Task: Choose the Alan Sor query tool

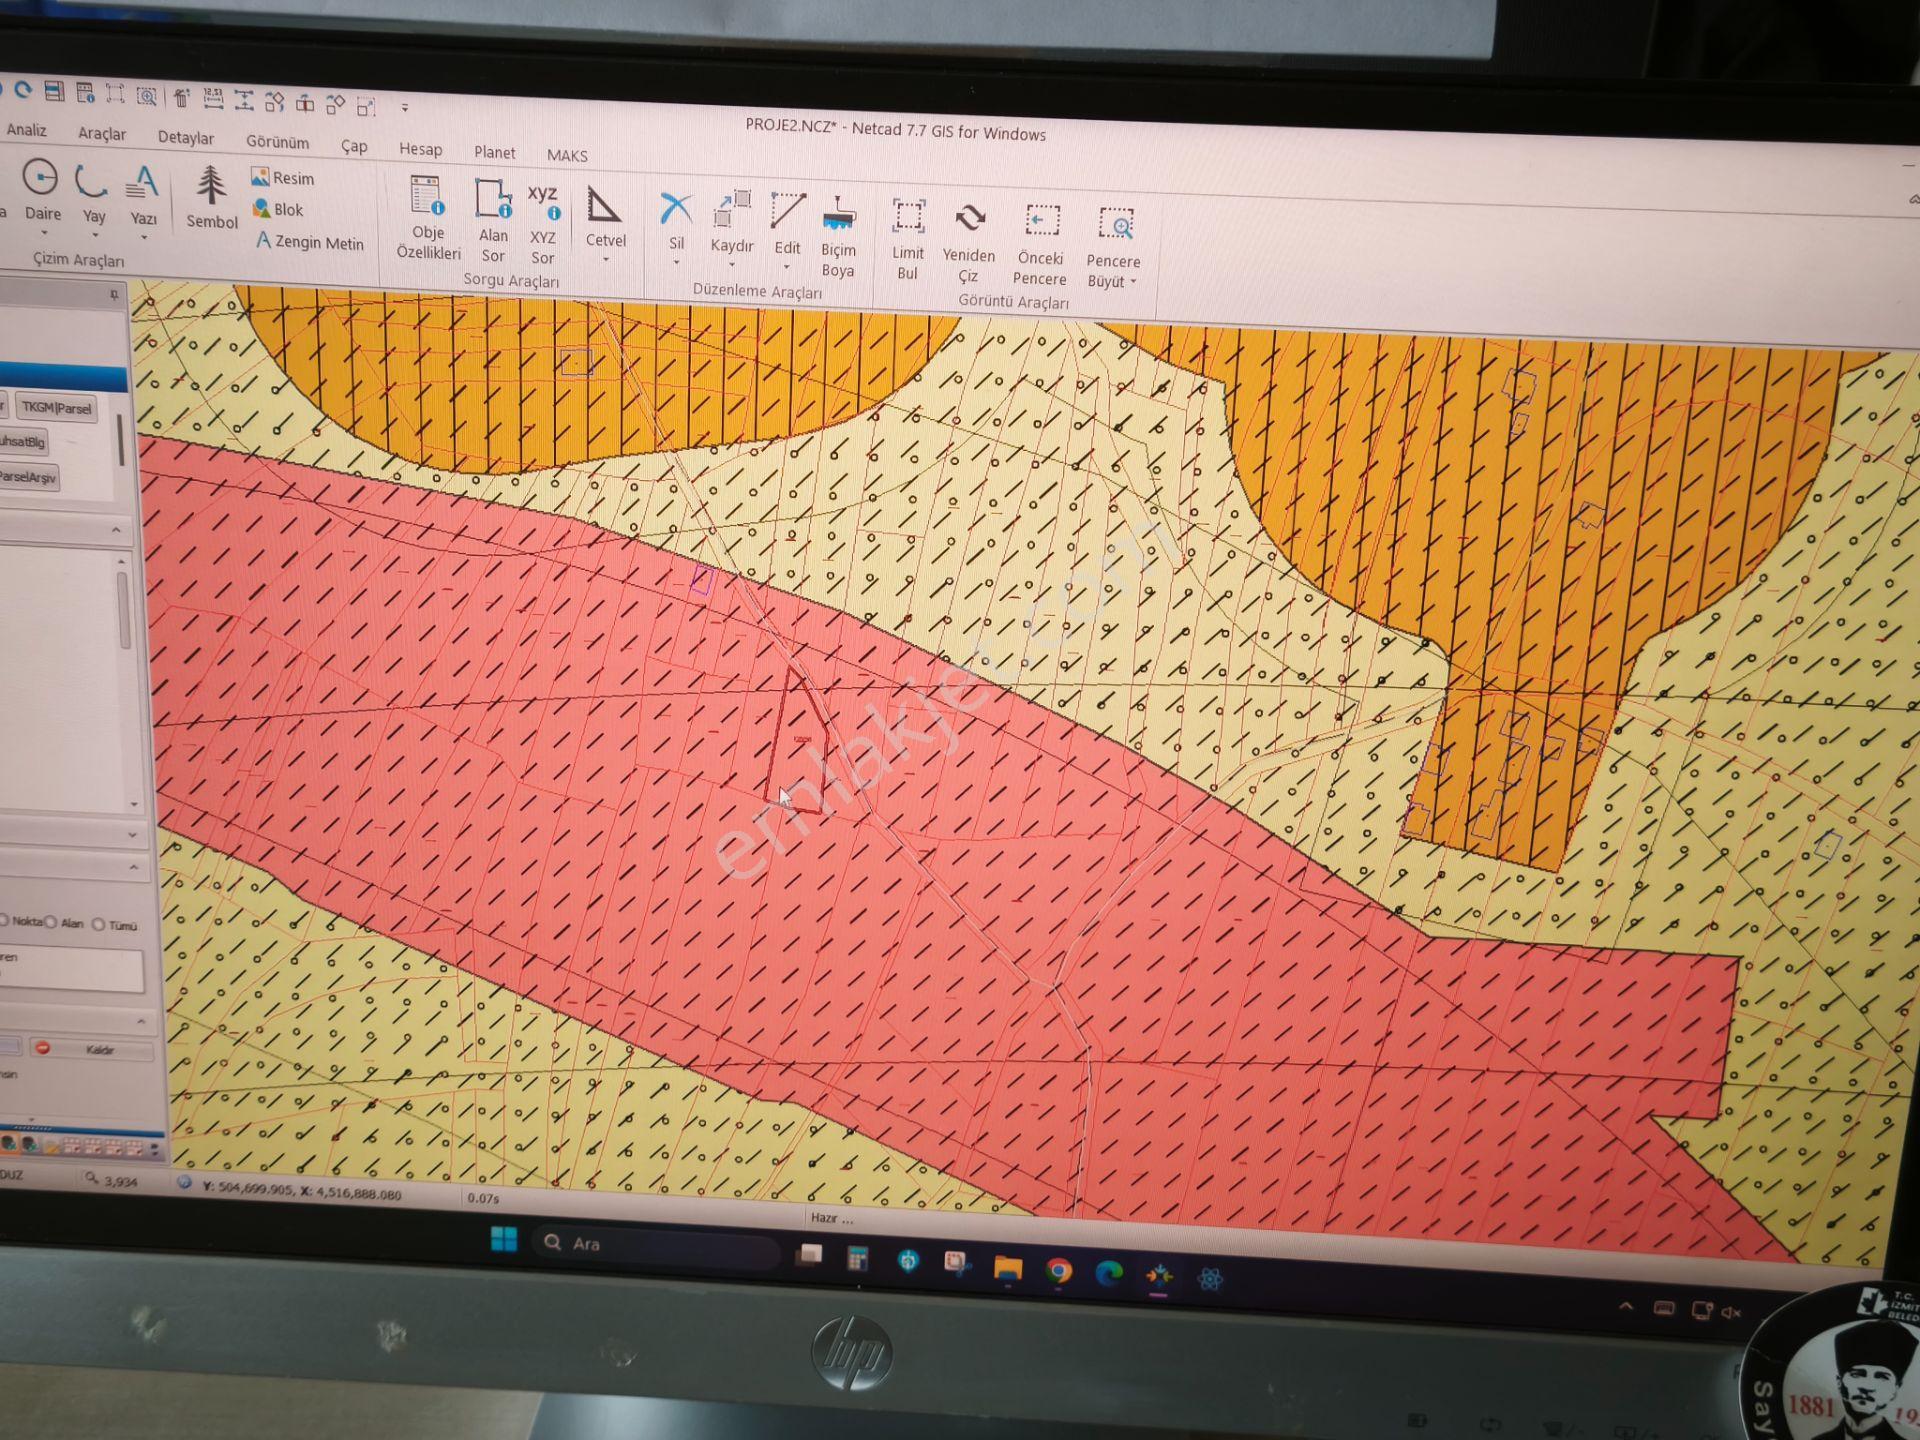Action: [x=493, y=221]
